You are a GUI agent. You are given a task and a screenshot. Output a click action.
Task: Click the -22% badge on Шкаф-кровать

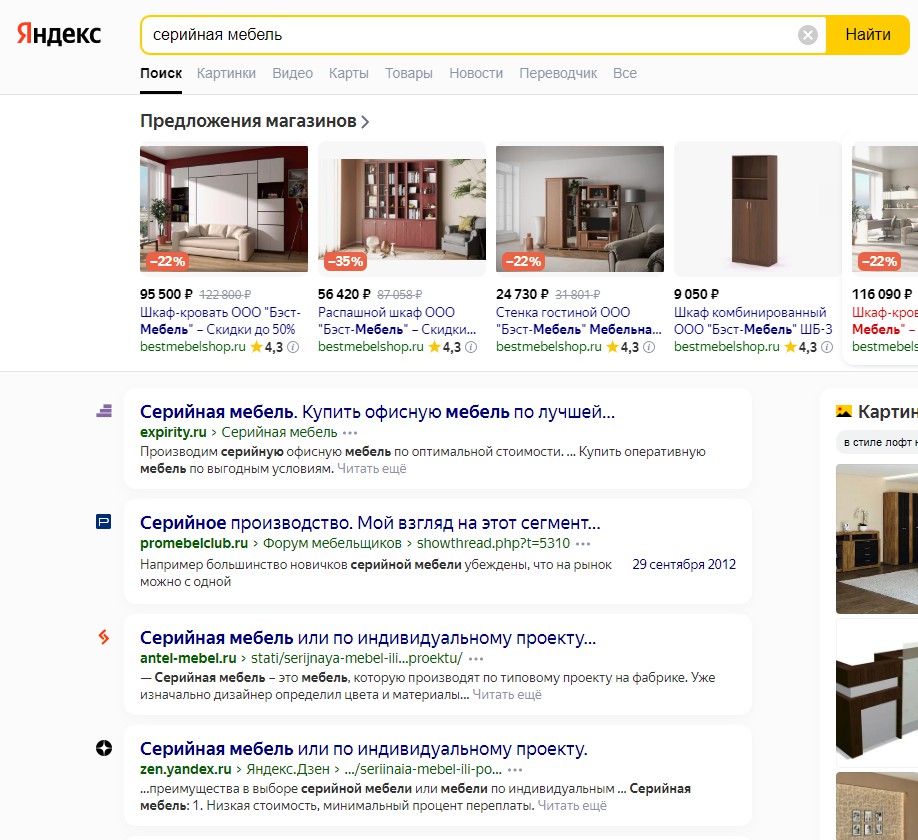167,261
